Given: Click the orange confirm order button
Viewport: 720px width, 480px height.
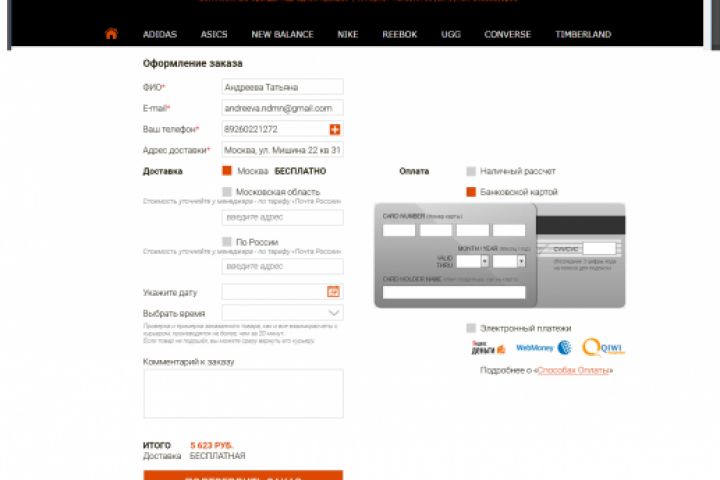Looking at the screenshot, I should click(243, 475).
